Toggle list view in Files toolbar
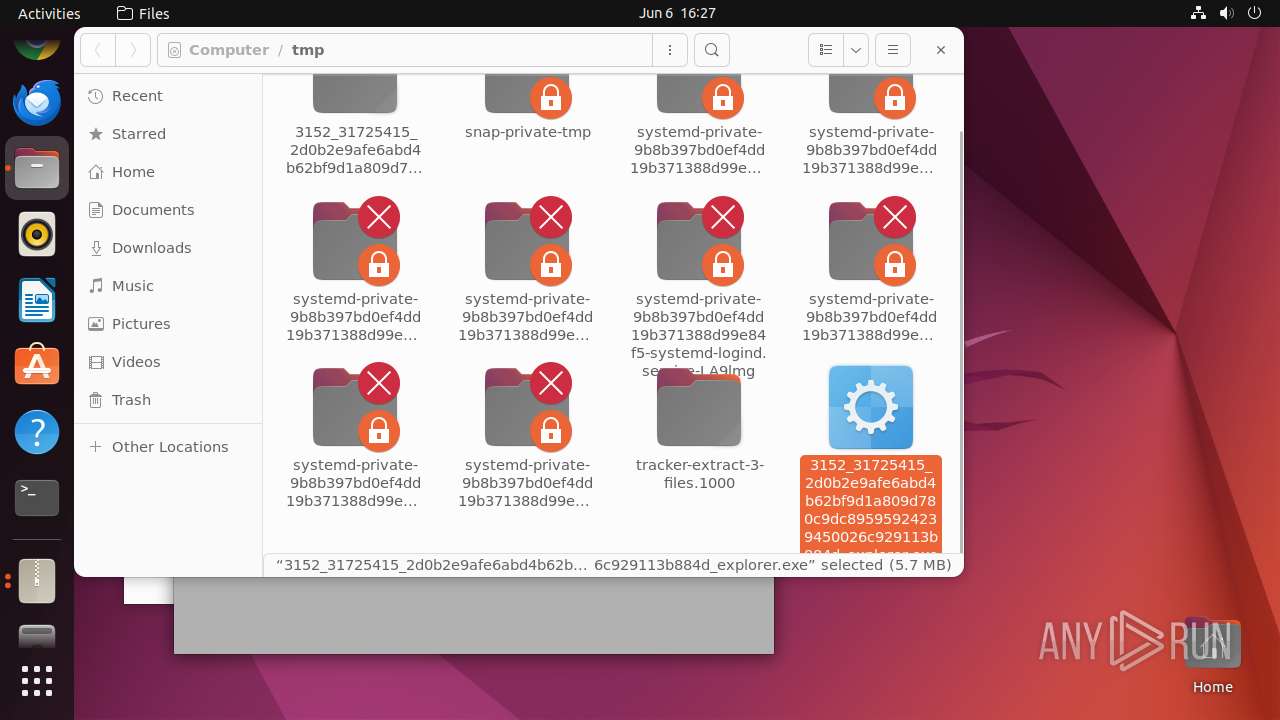This screenshot has height=720, width=1280. (825, 50)
